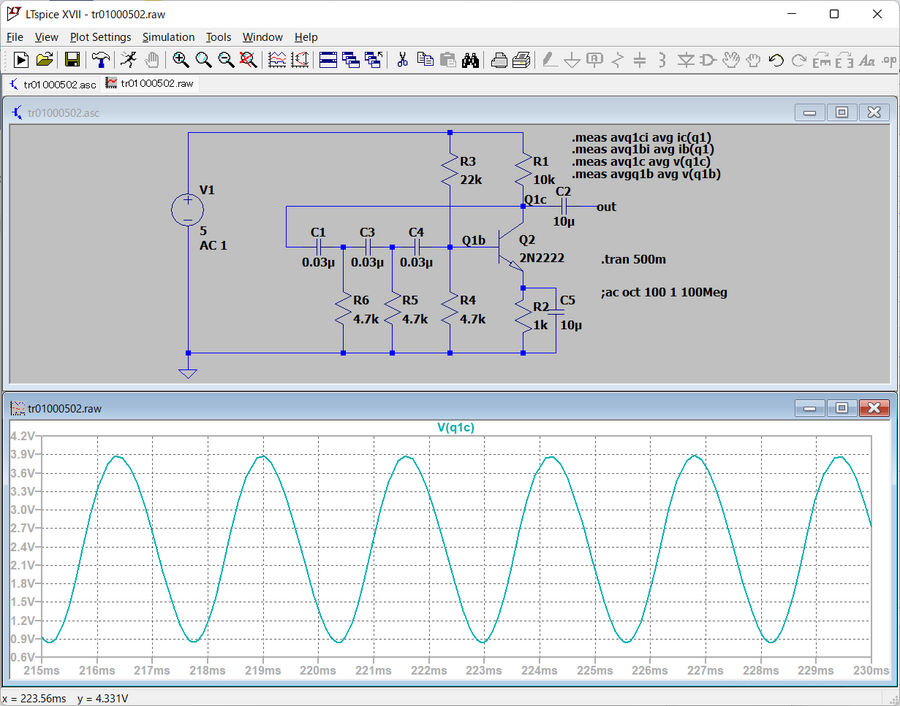
Task: Click the Undo arrow icon
Action: (776, 60)
